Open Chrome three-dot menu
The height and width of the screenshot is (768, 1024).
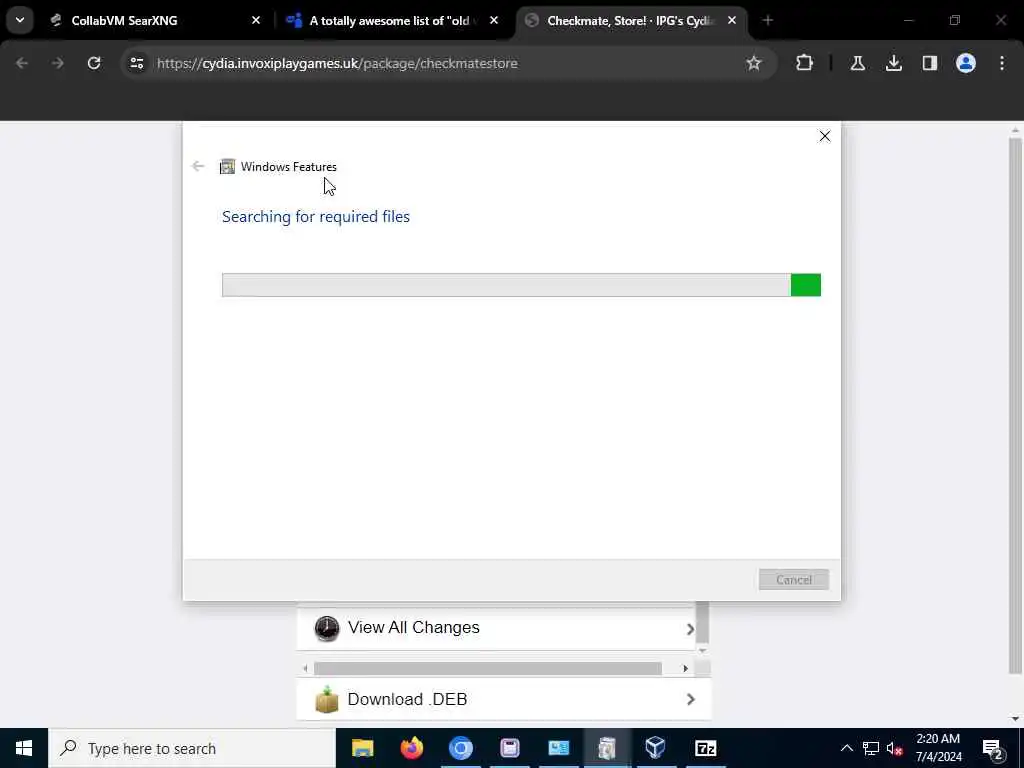[x=1002, y=63]
